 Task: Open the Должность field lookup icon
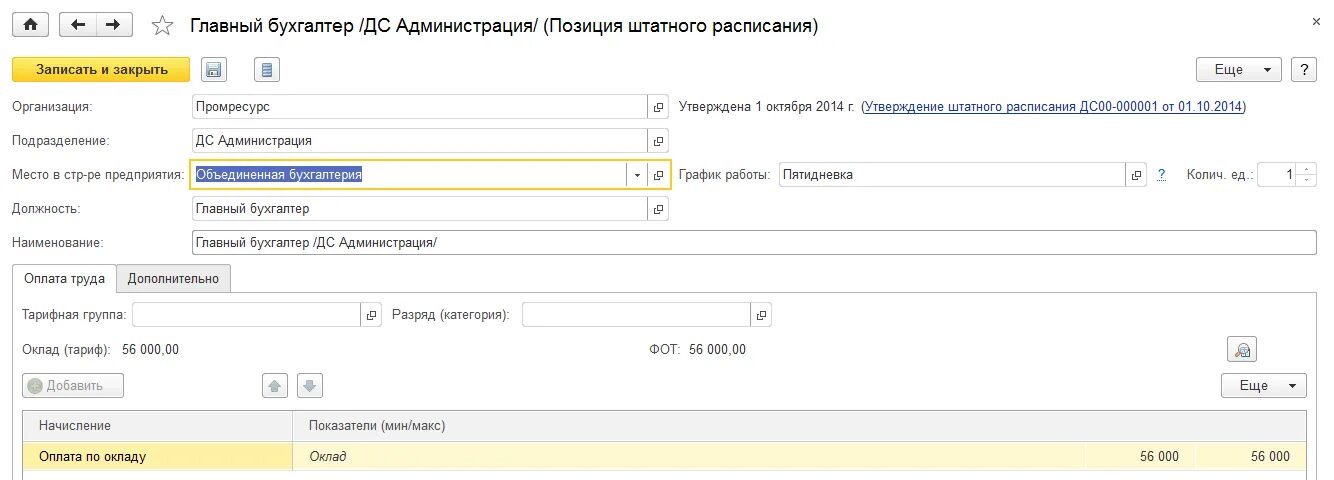(x=659, y=209)
